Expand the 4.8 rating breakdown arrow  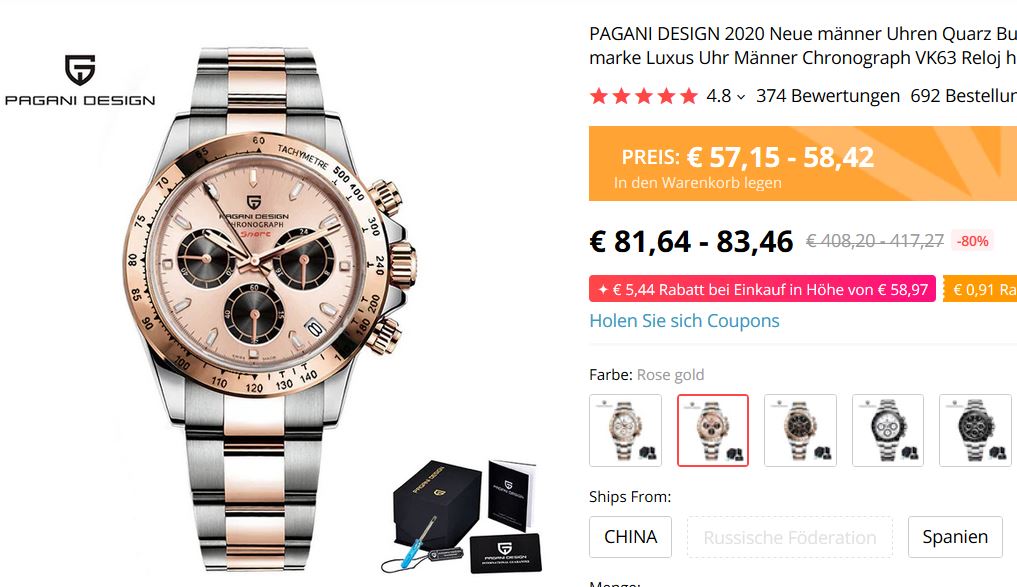[741, 97]
